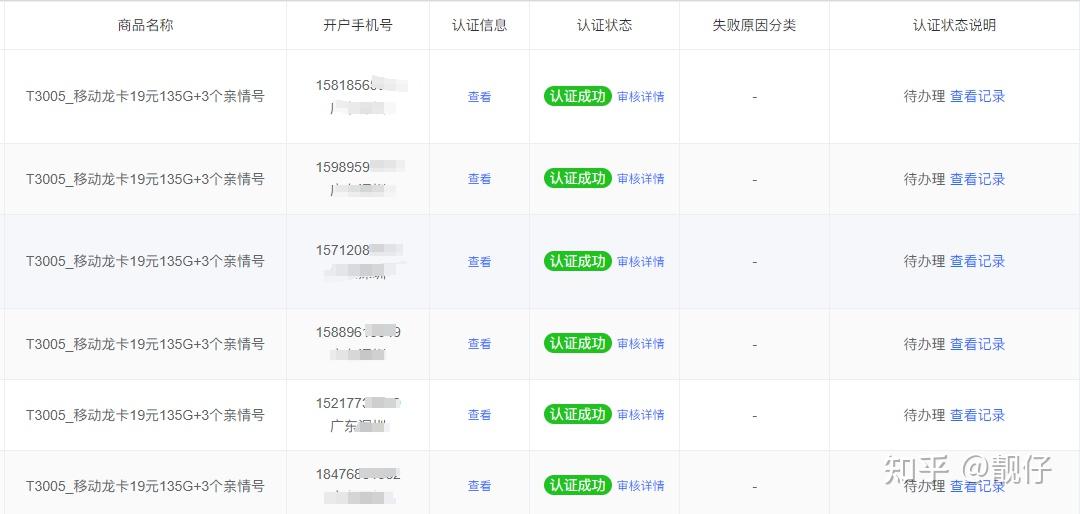Click 认证成功 badge in the 158896 row
Image resolution: width=1080 pixels, height=514 pixels.
tap(577, 343)
